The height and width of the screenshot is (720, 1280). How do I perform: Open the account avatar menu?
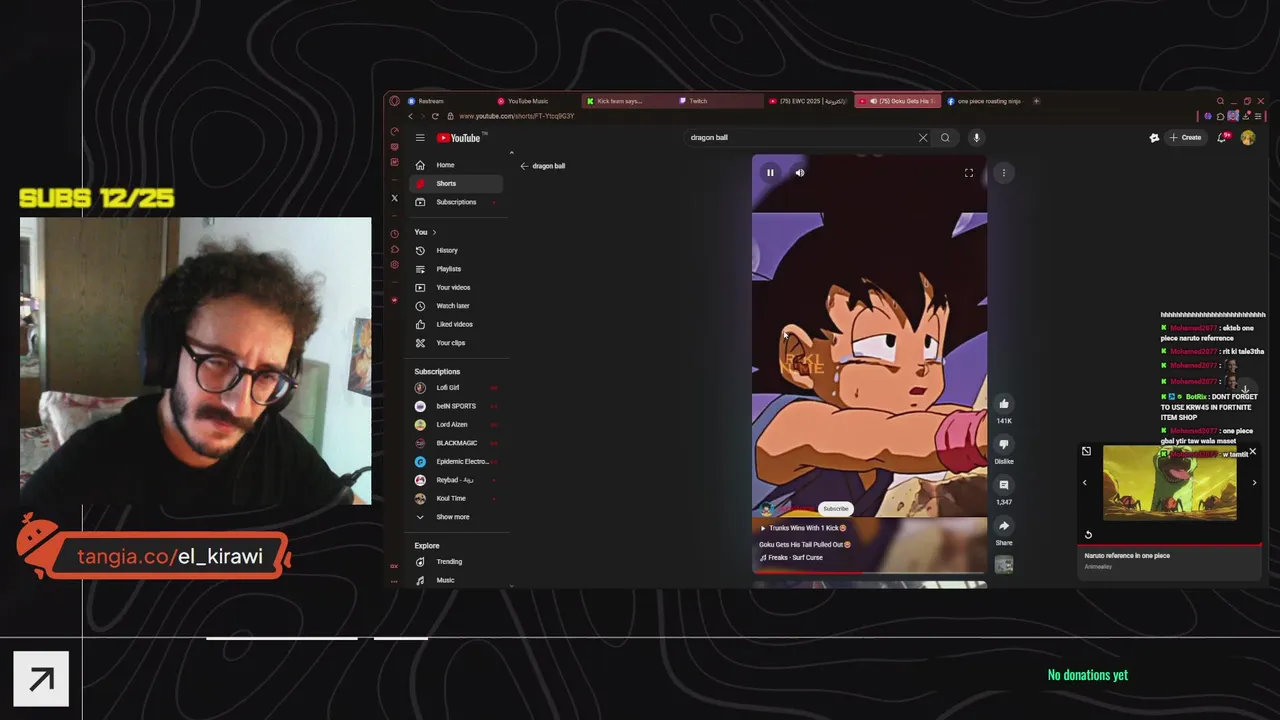point(1248,138)
